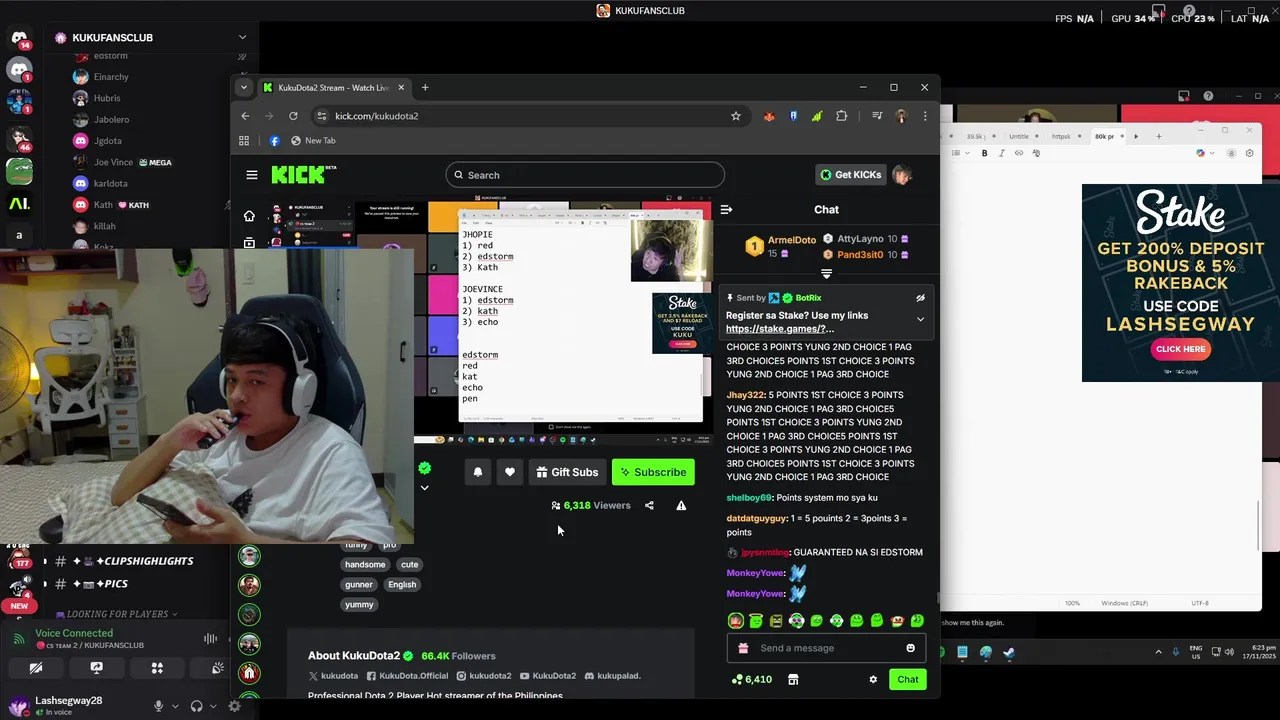
Task: Expand leaderboard arrow below ArmelDoto
Action: [826, 274]
